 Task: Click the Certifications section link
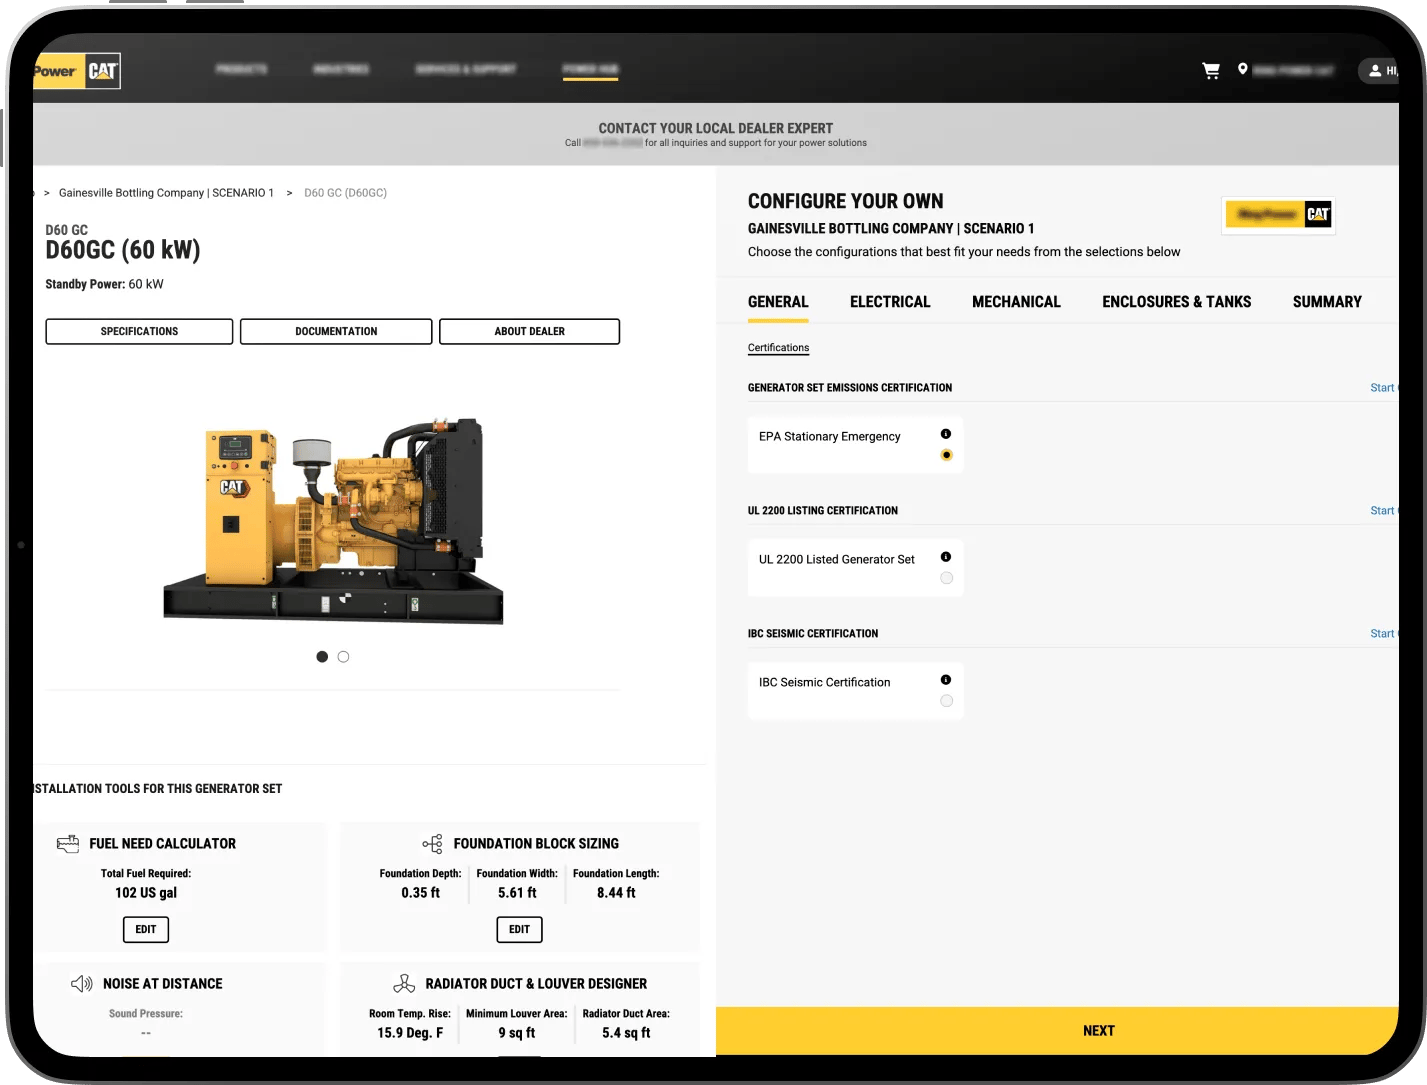778,348
